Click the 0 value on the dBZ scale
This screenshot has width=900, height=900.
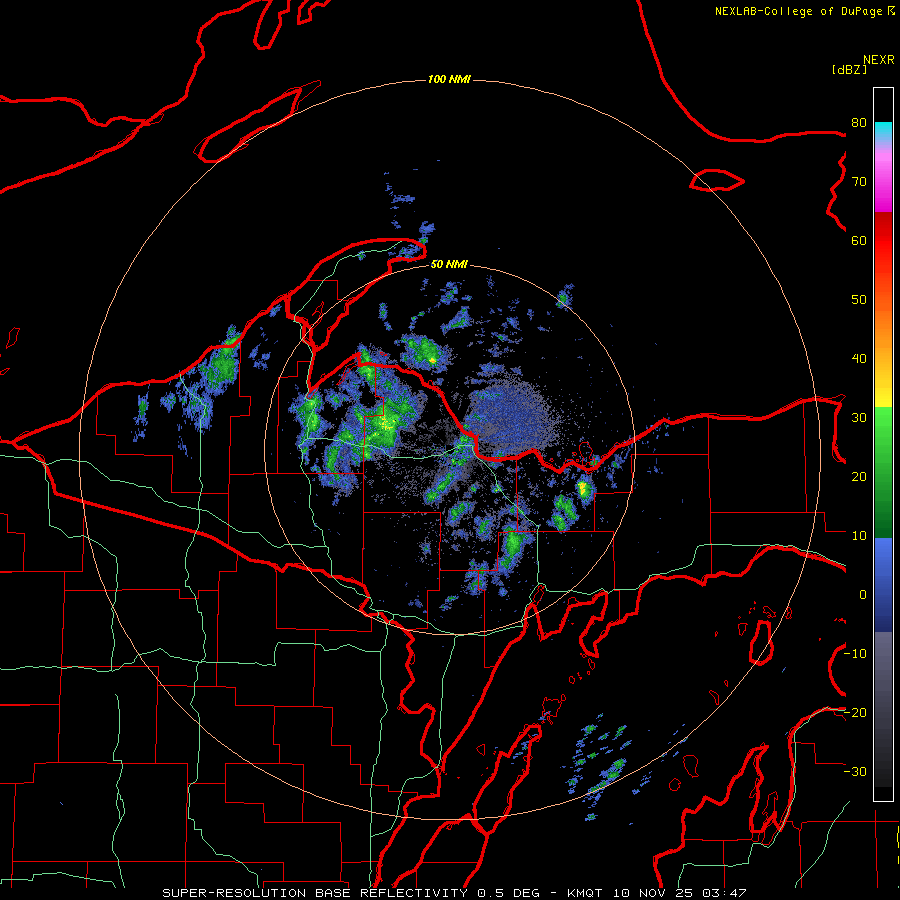tap(863, 595)
